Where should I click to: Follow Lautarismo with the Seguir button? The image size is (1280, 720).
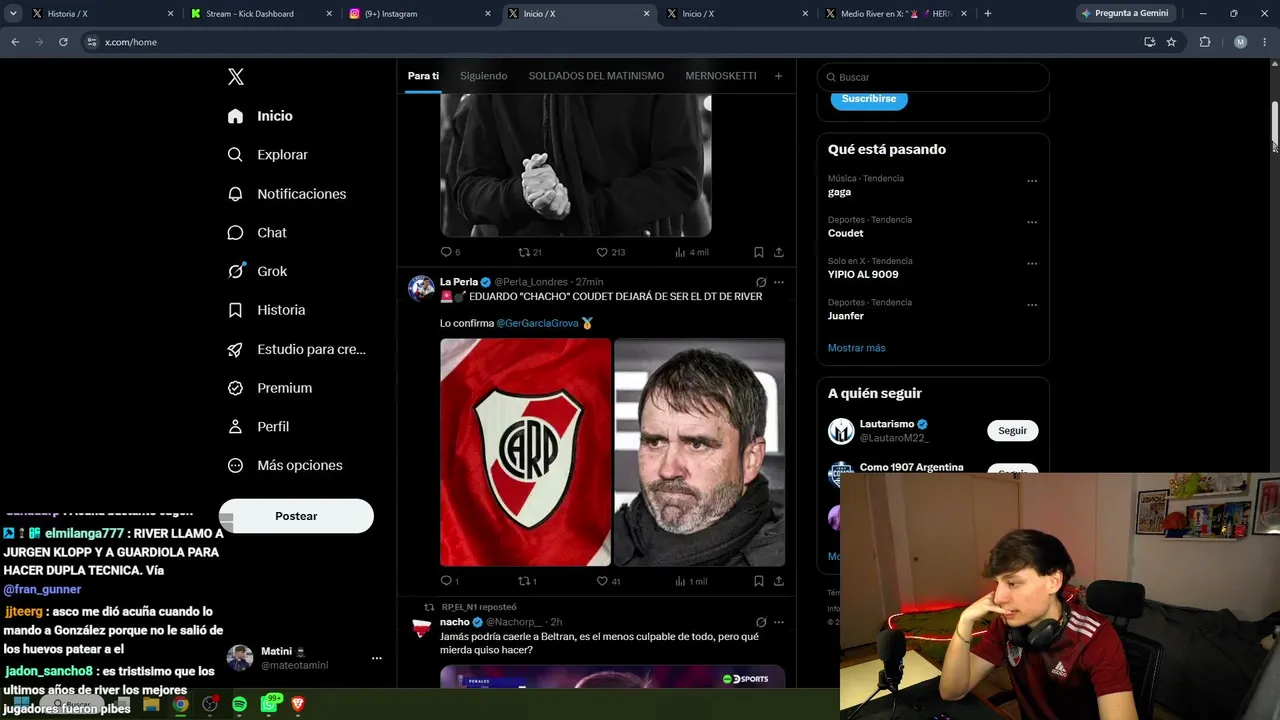(x=1013, y=431)
